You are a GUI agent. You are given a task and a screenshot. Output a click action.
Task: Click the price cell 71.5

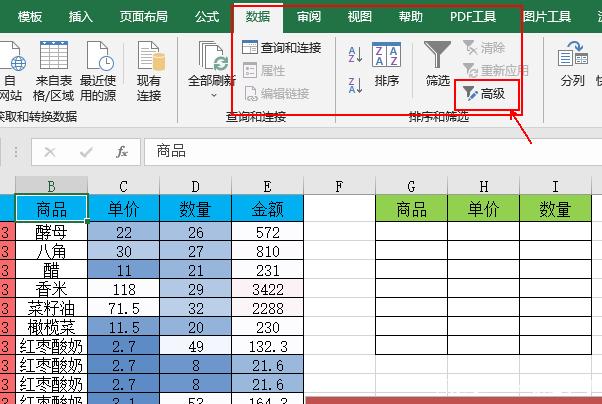pyautogui.click(x=123, y=308)
